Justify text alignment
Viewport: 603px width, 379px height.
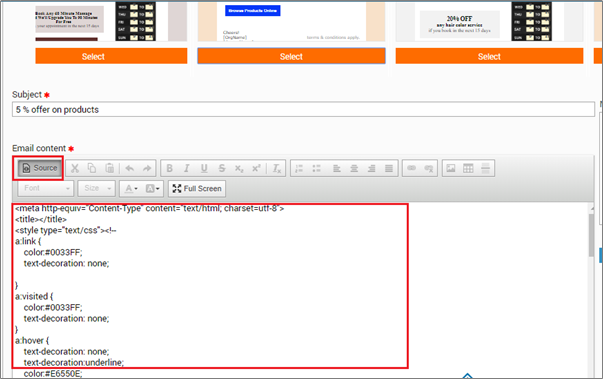click(x=389, y=168)
